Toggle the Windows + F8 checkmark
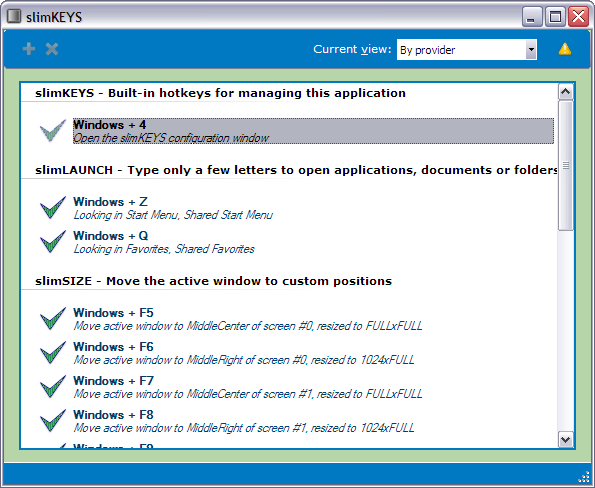Viewport: 595px width, 488px height. (52, 420)
